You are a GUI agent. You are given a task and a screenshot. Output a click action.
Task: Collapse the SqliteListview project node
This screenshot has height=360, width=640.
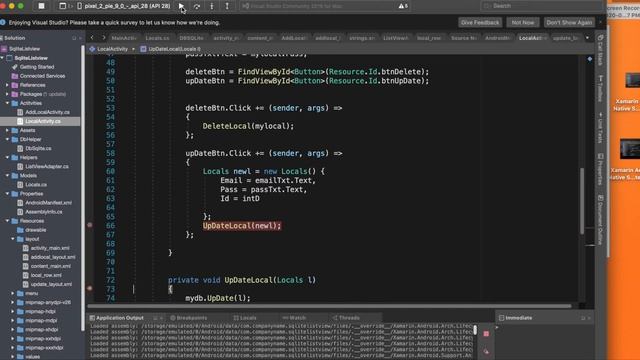pos(2,58)
